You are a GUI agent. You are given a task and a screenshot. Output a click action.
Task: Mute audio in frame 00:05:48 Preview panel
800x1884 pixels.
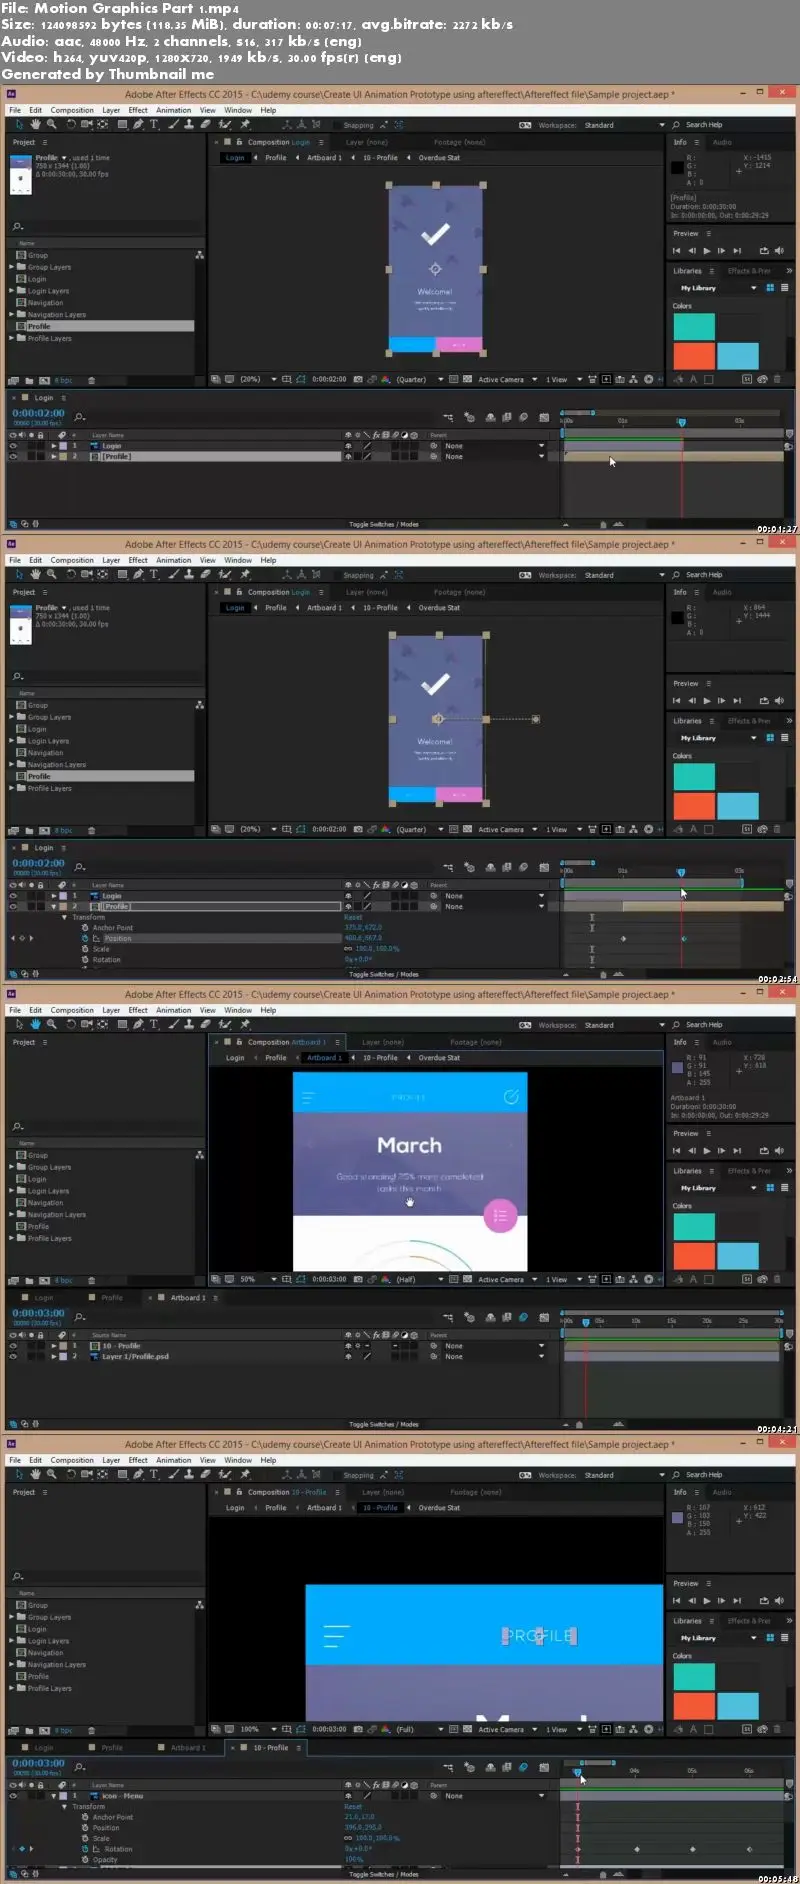[x=779, y=1601]
